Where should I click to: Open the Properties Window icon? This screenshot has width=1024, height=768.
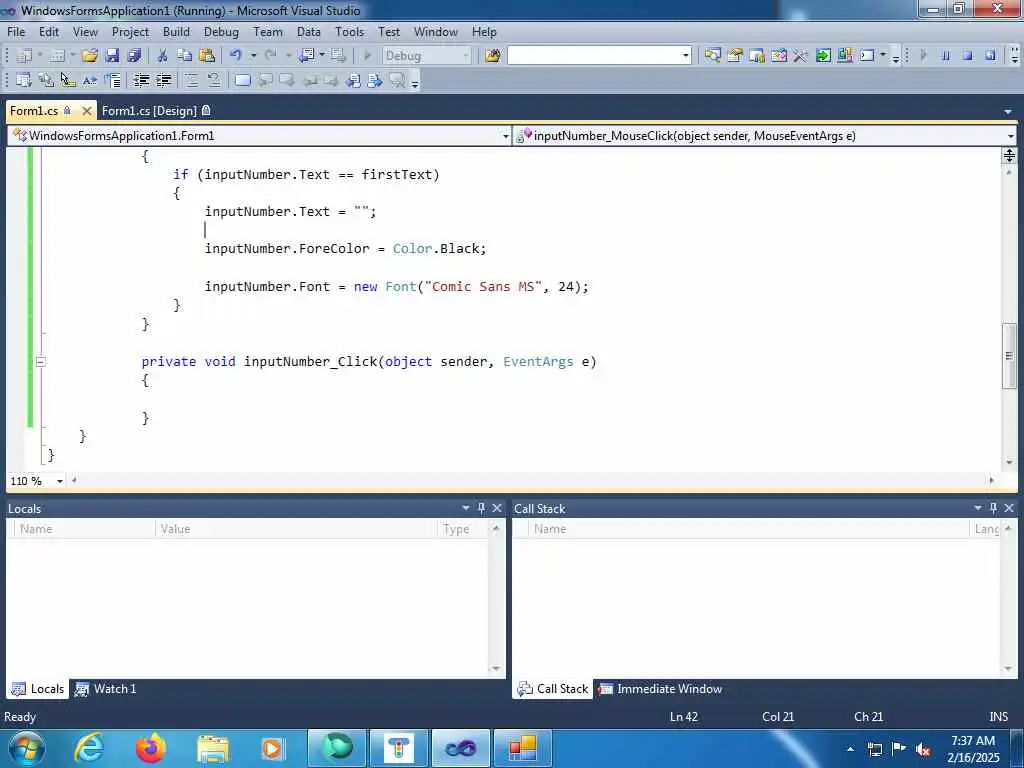tap(735, 56)
